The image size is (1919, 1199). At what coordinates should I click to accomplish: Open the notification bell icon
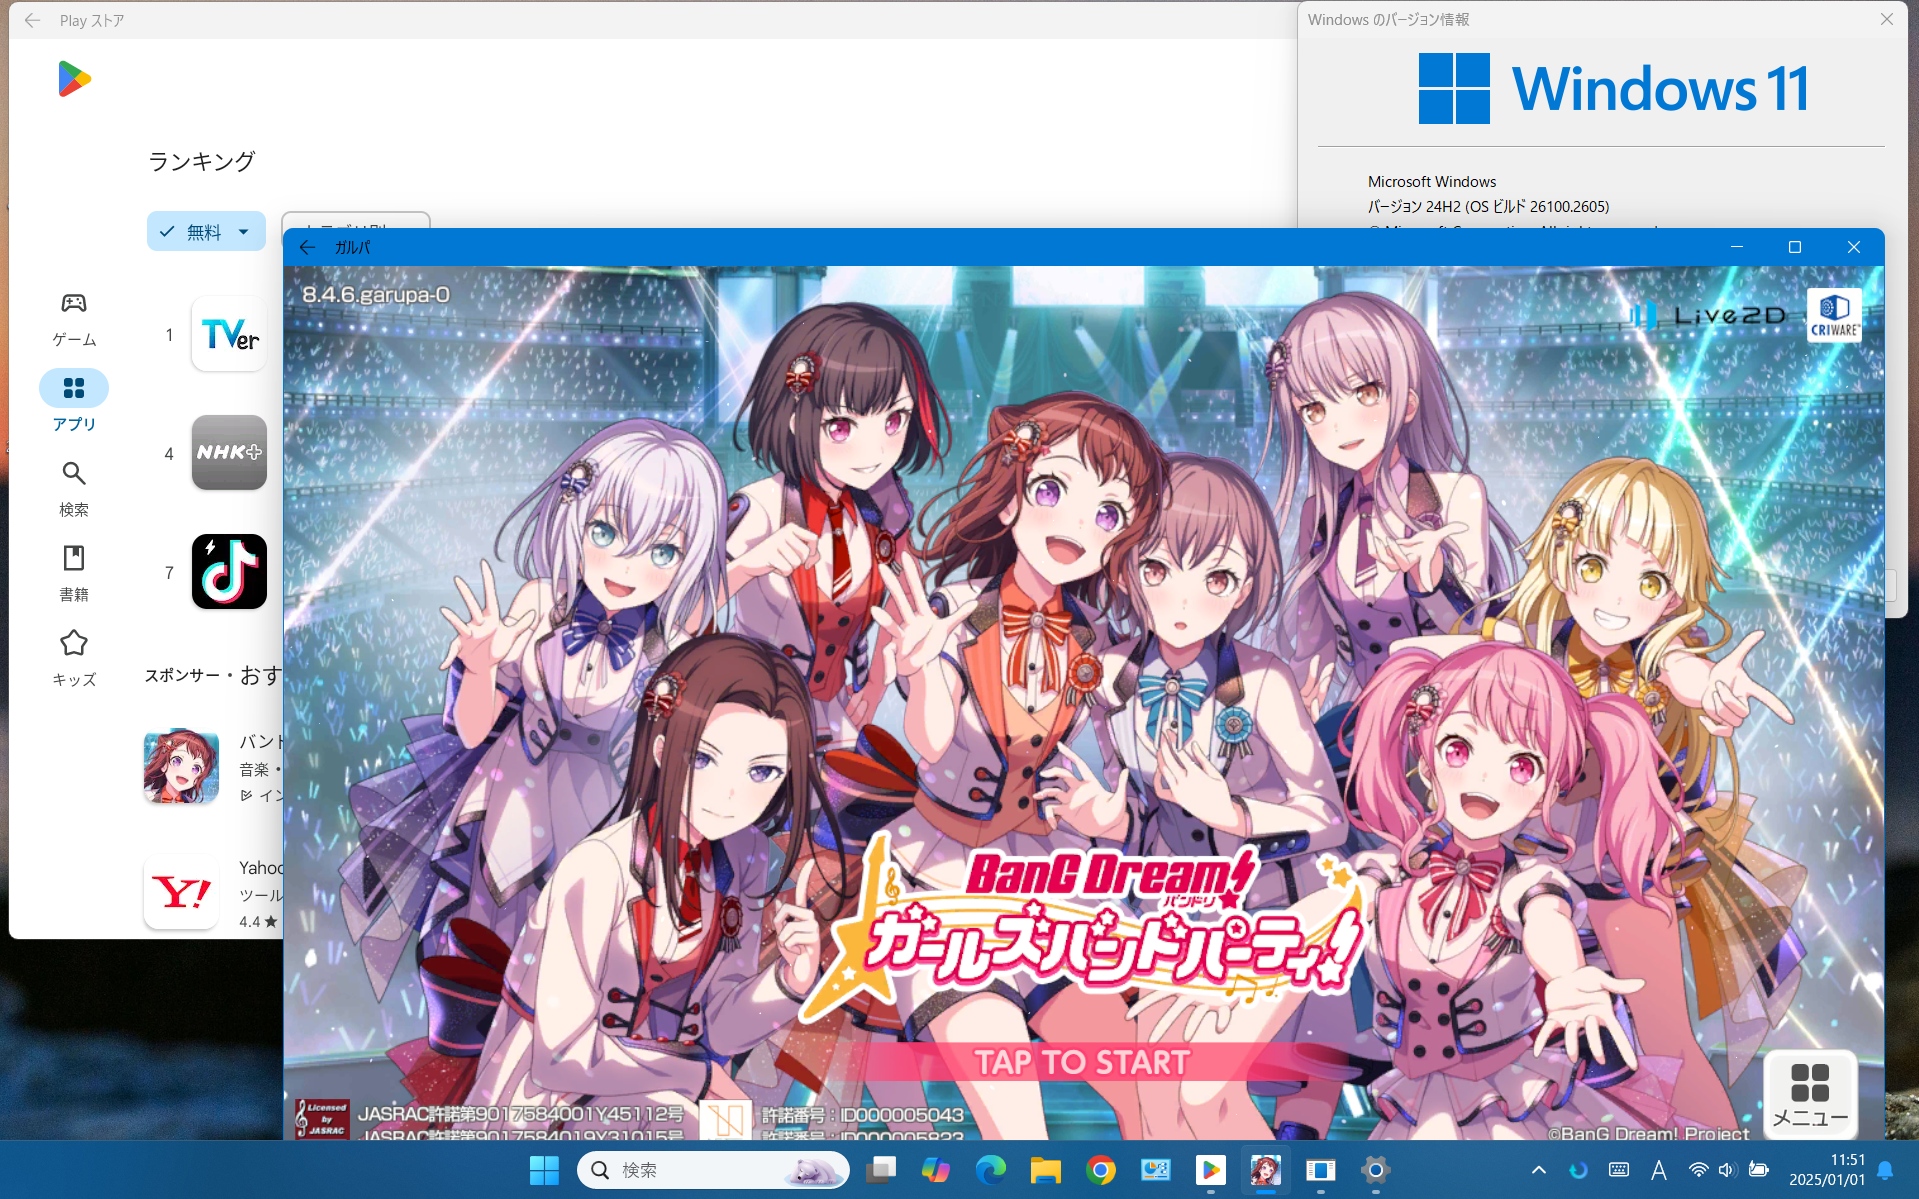coord(1886,1170)
